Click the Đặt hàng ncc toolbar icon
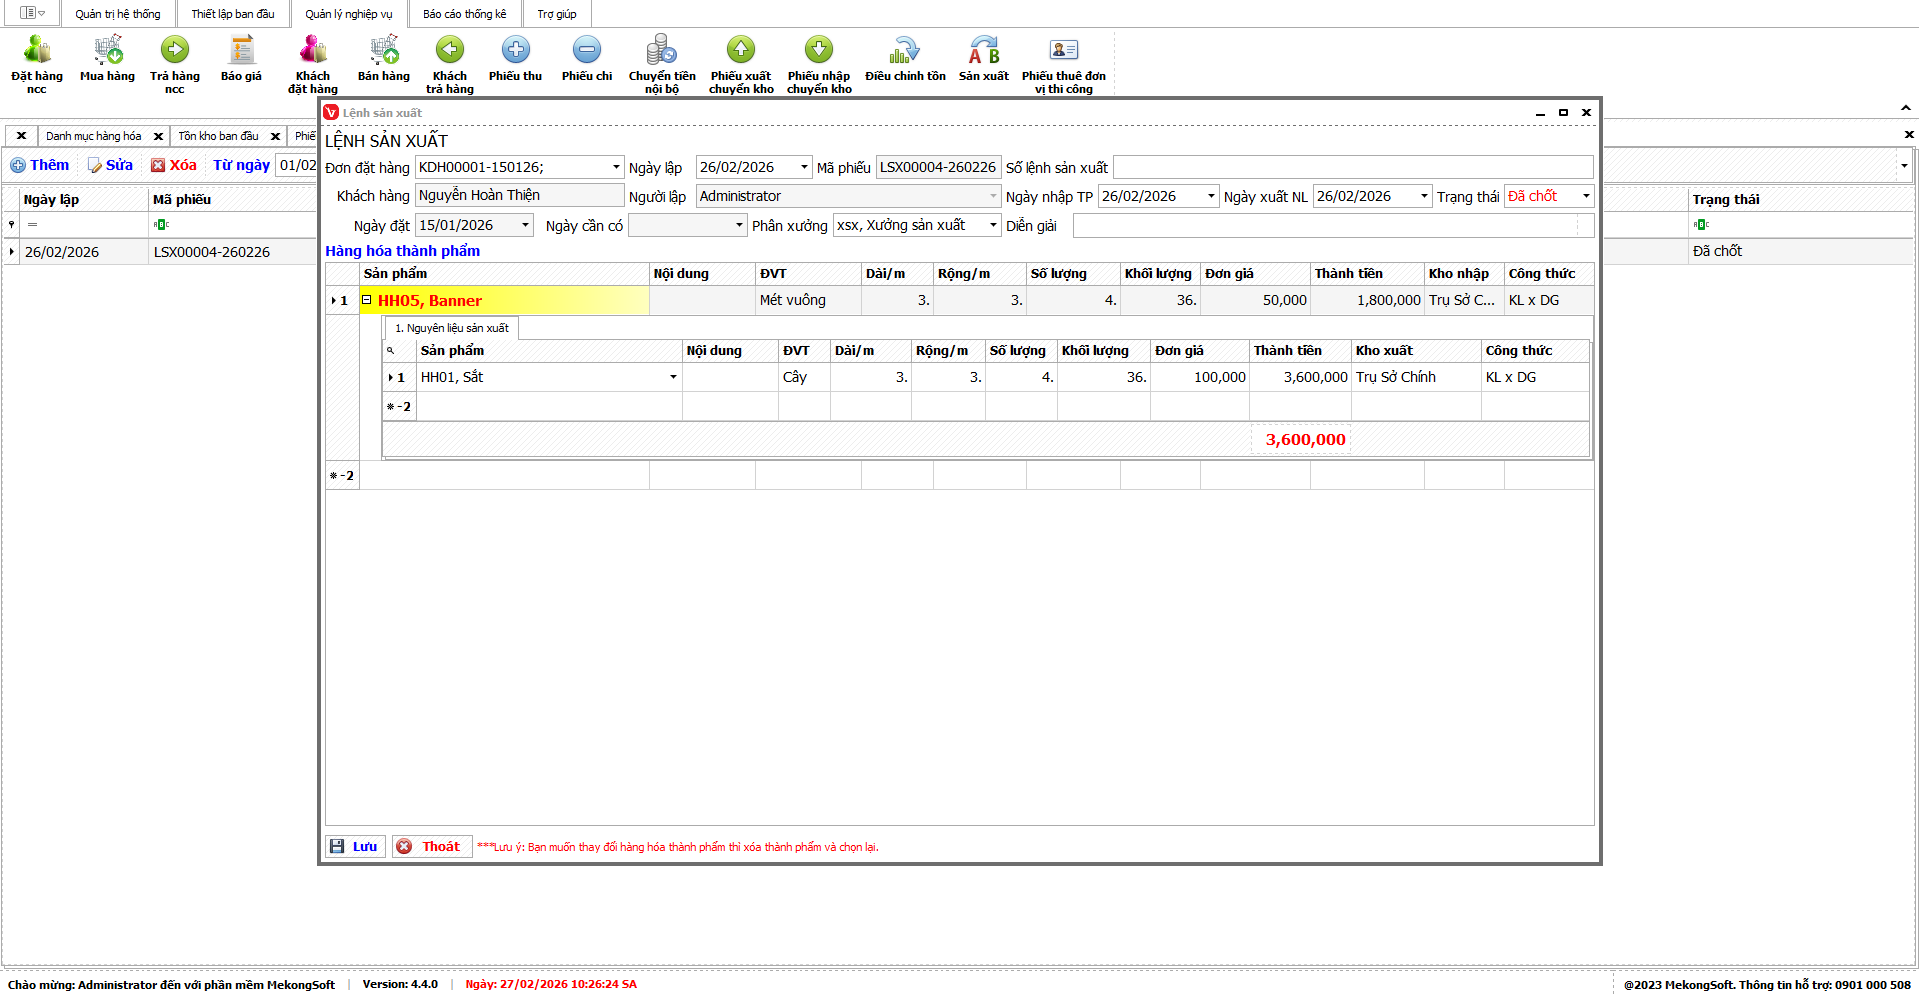This screenshot has width=1919, height=995. point(37,52)
